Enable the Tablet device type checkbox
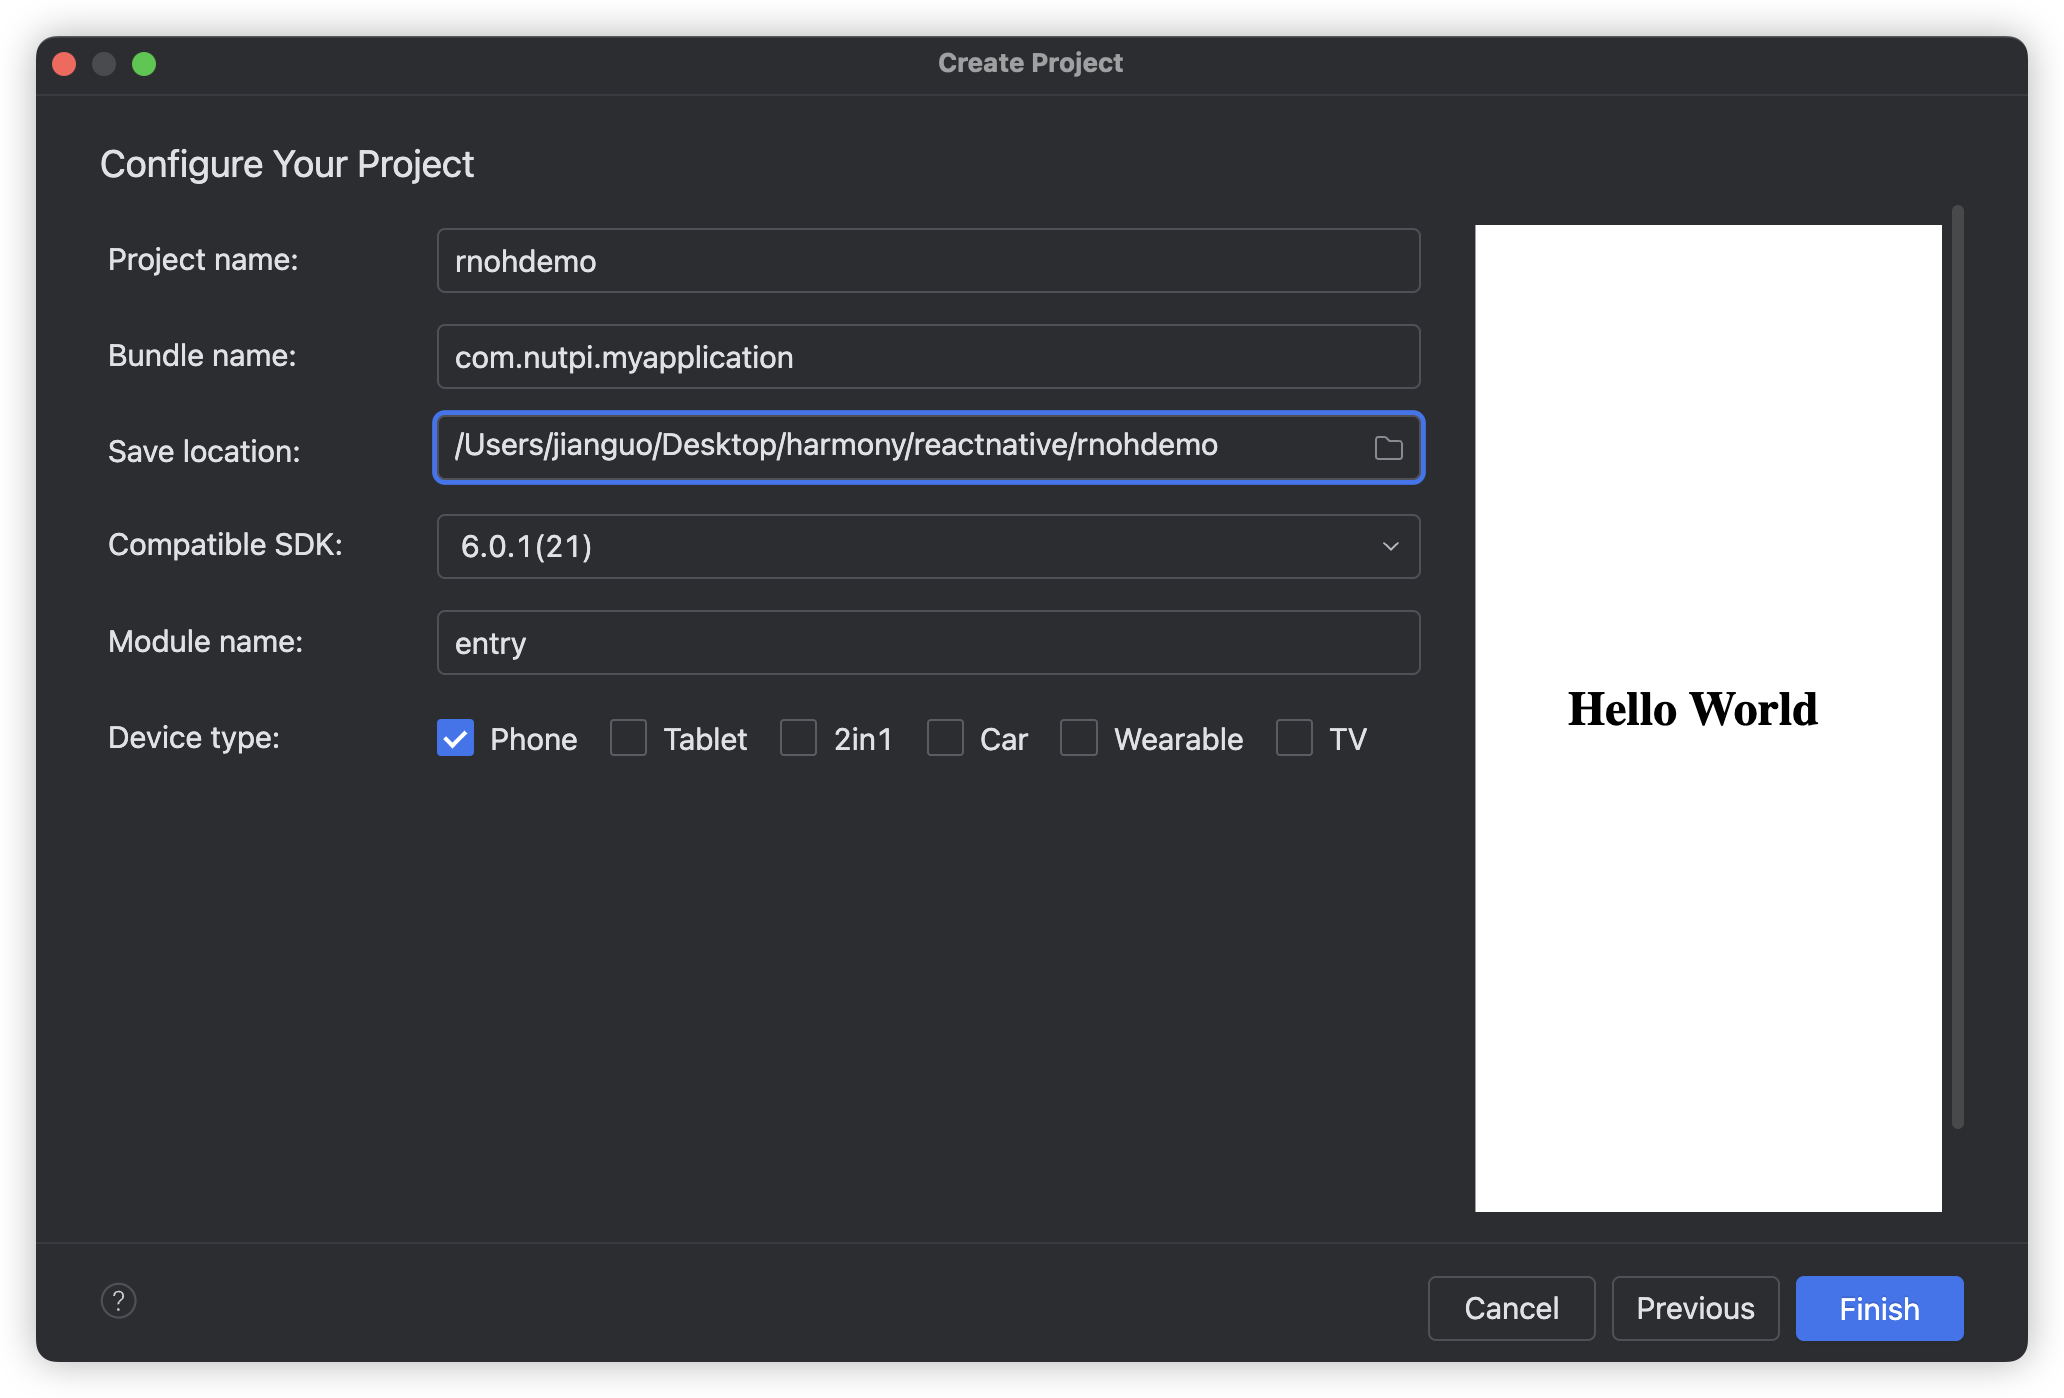2064x1398 pixels. 628,738
